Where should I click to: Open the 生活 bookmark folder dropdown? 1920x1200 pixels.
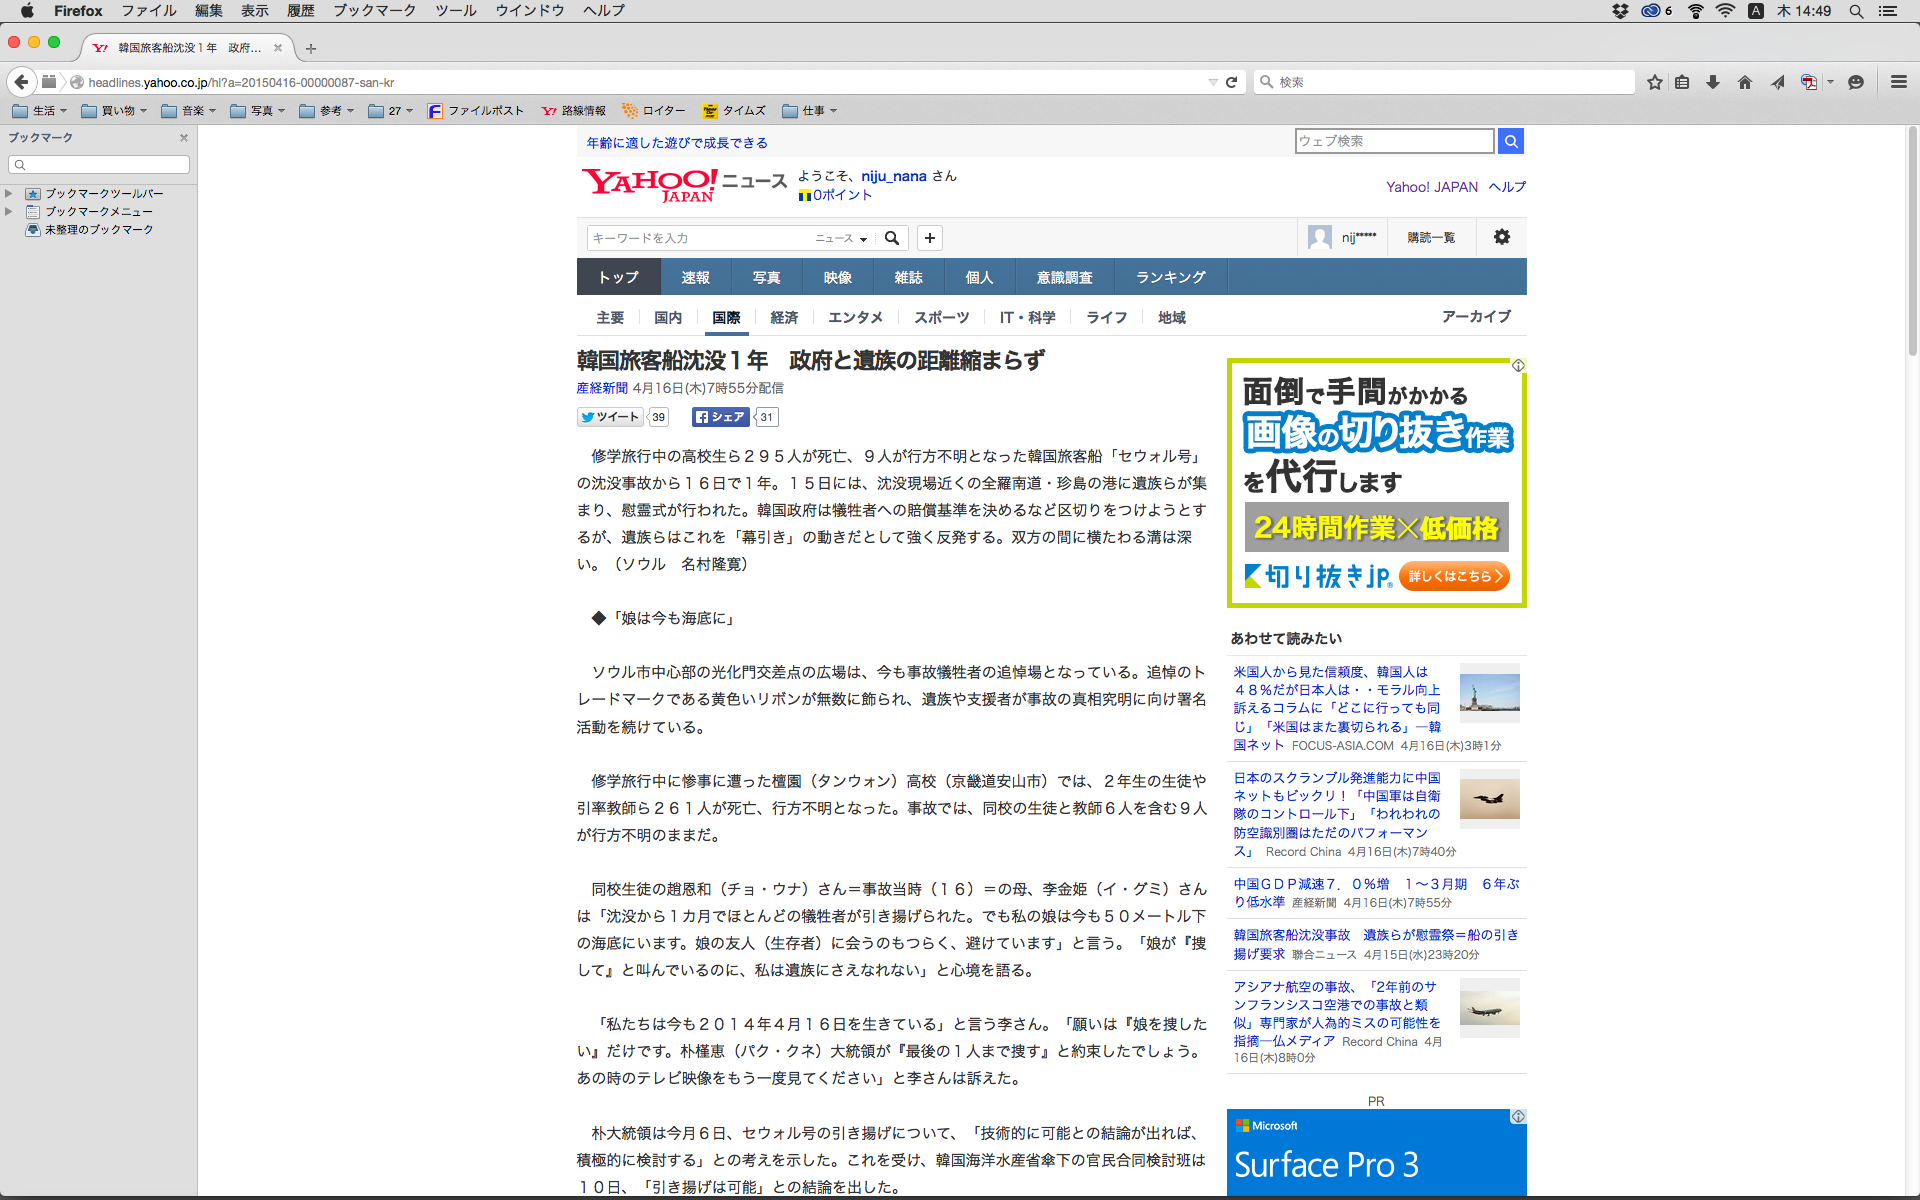coord(40,111)
